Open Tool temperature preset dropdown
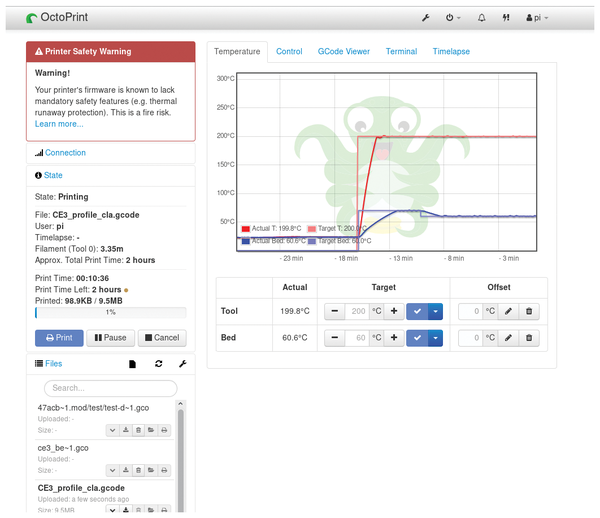The image size is (600, 518). [x=435, y=311]
